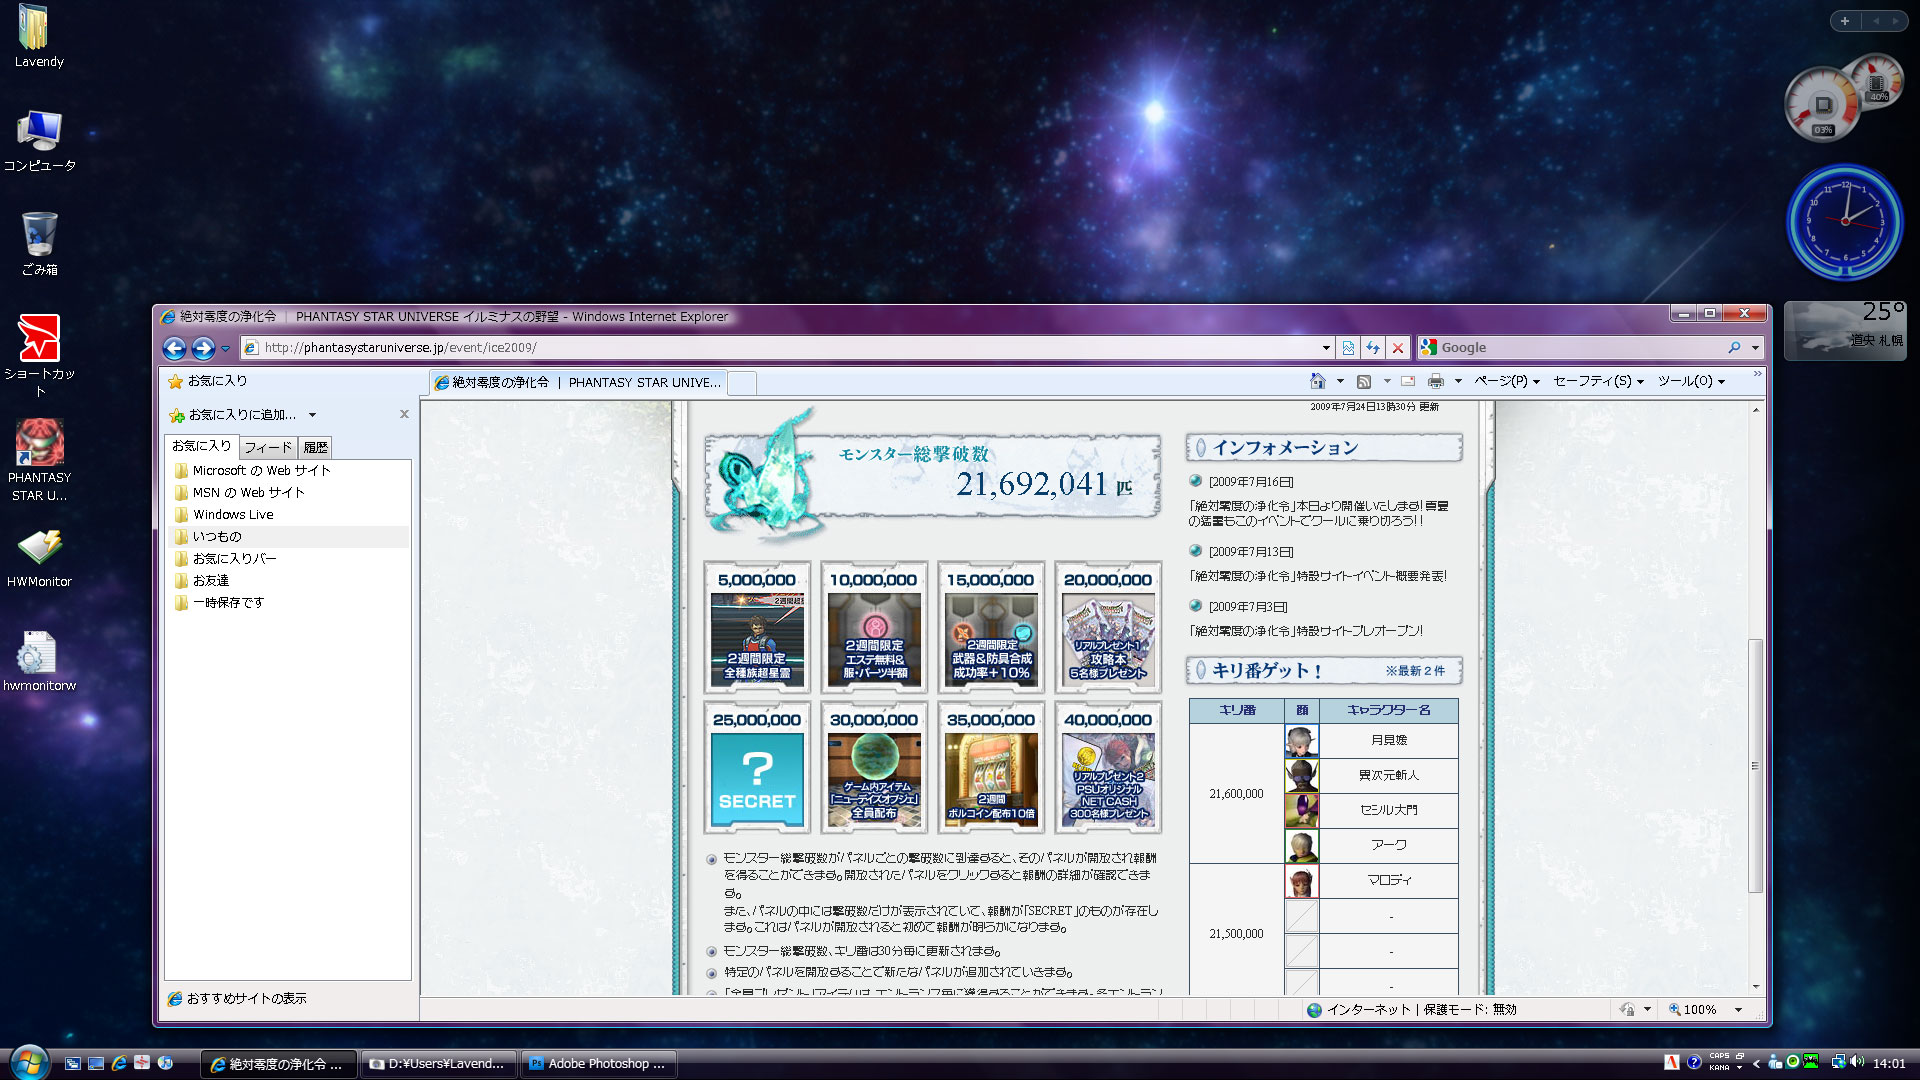This screenshot has height=1080, width=1920.
Task: Open a new blank browser tab
Action: click(x=742, y=382)
